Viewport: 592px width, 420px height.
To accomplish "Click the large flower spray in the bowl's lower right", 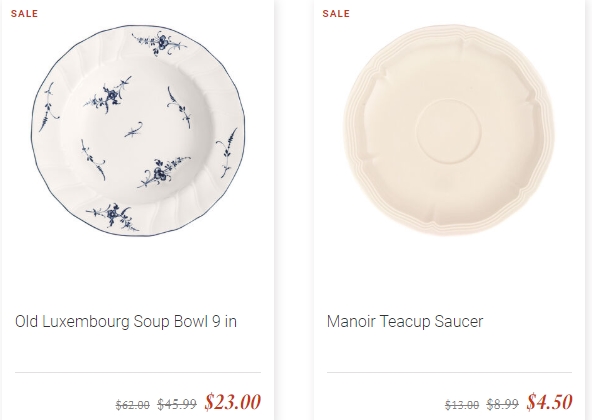I will [x=164, y=172].
